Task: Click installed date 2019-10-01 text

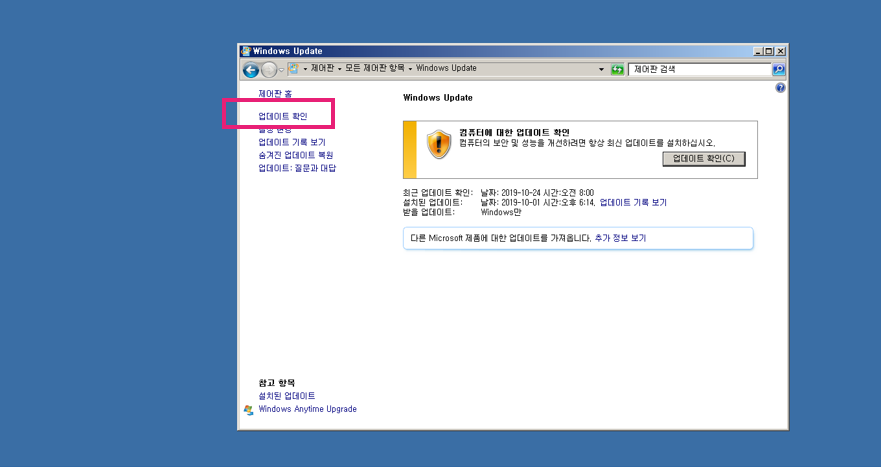Action: [538, 202]
